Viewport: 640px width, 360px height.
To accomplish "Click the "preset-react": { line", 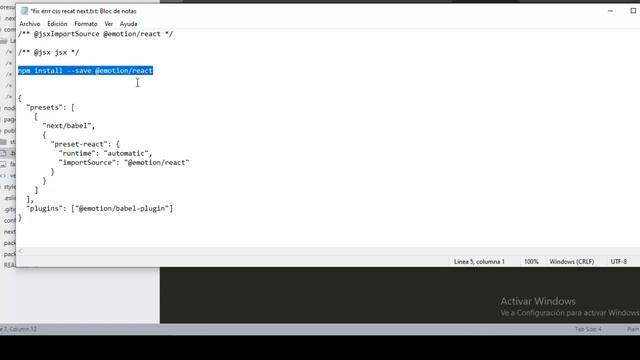I will pyautogui.click(x=85, y=144).
